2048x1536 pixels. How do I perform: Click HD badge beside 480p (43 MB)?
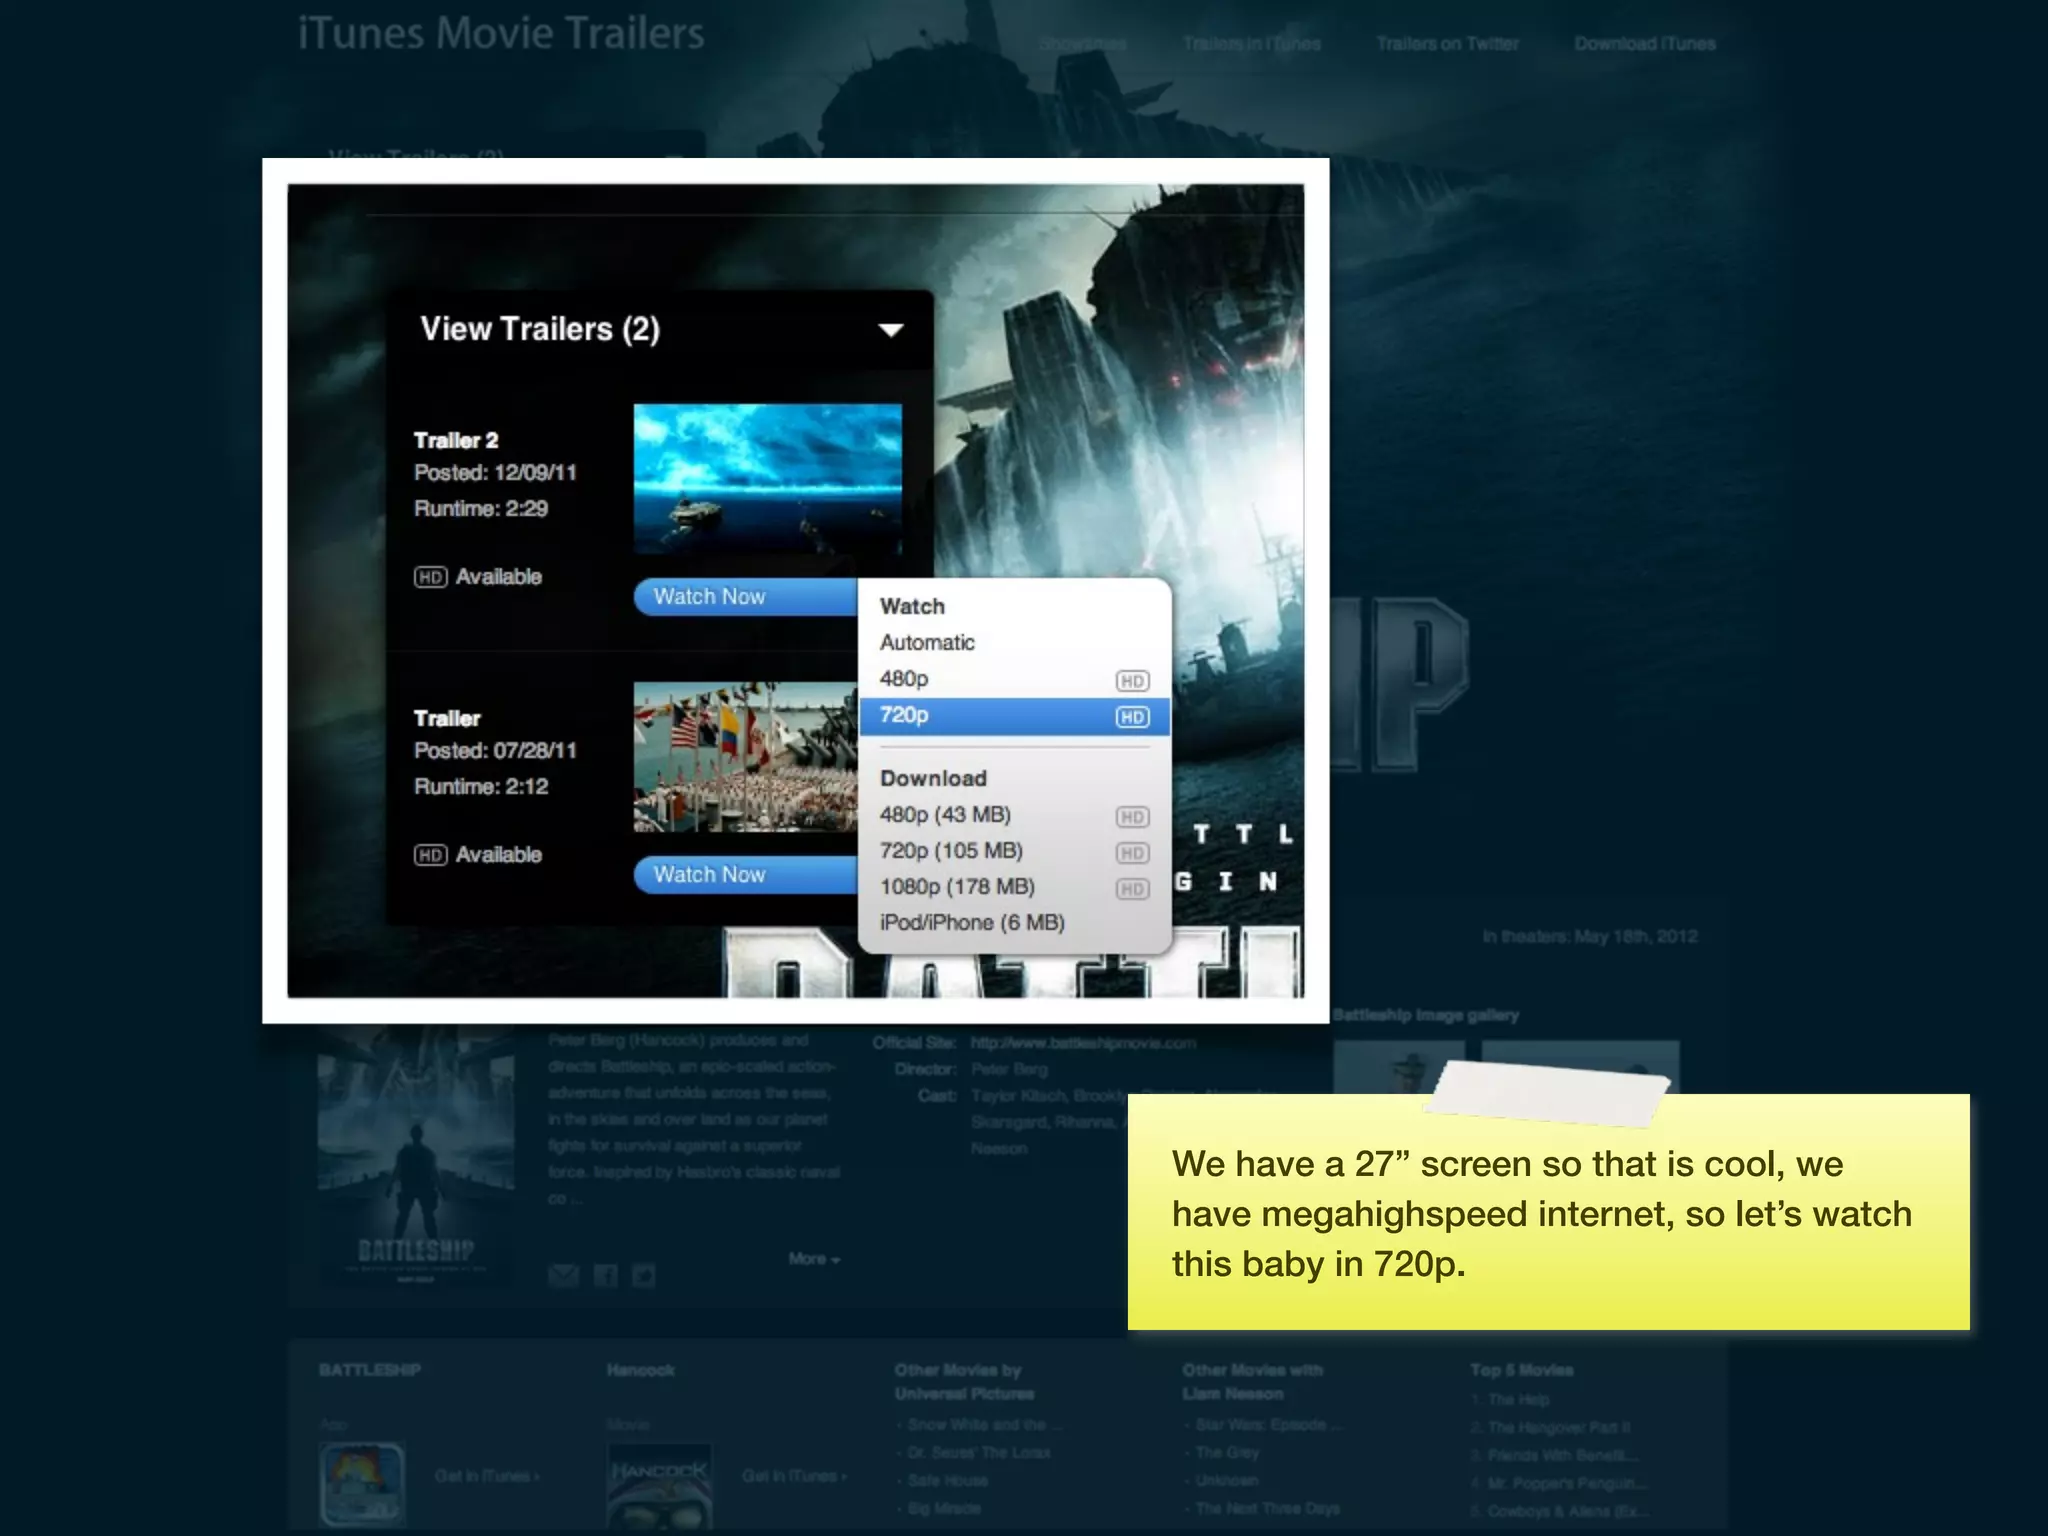click(1132, 817)
